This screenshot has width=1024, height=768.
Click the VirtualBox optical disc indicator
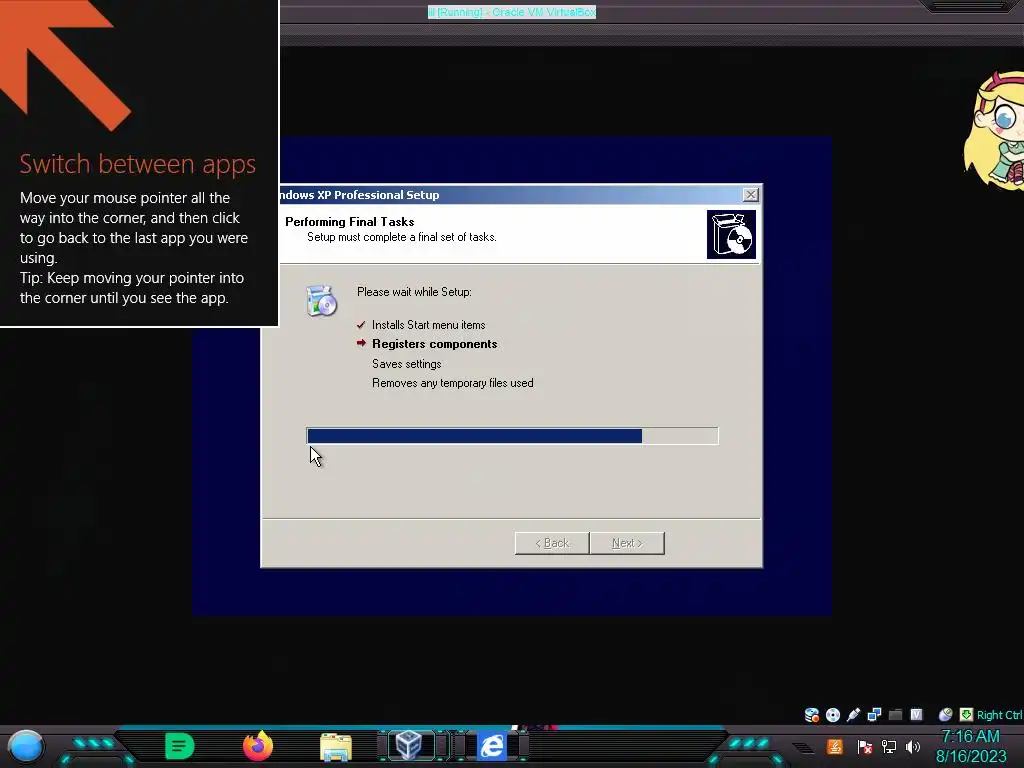point(833,714)
